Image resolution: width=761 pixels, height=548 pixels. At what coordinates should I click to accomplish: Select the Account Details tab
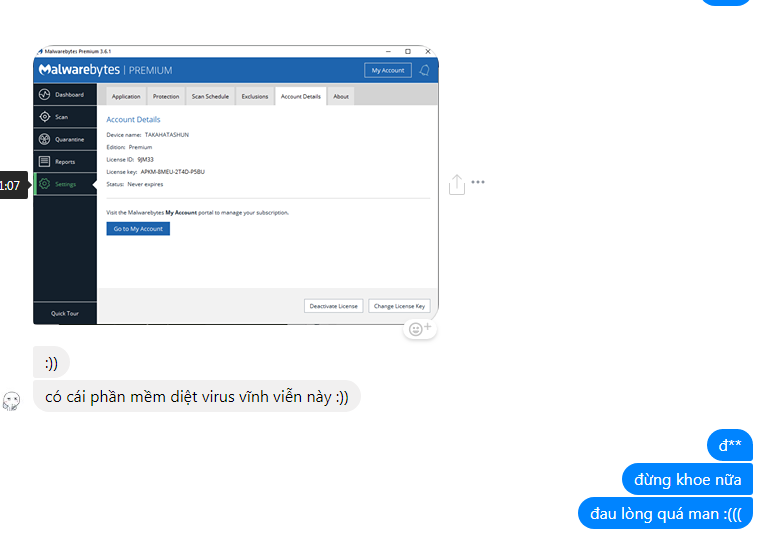pyautogui.click(x=301, y=97)
